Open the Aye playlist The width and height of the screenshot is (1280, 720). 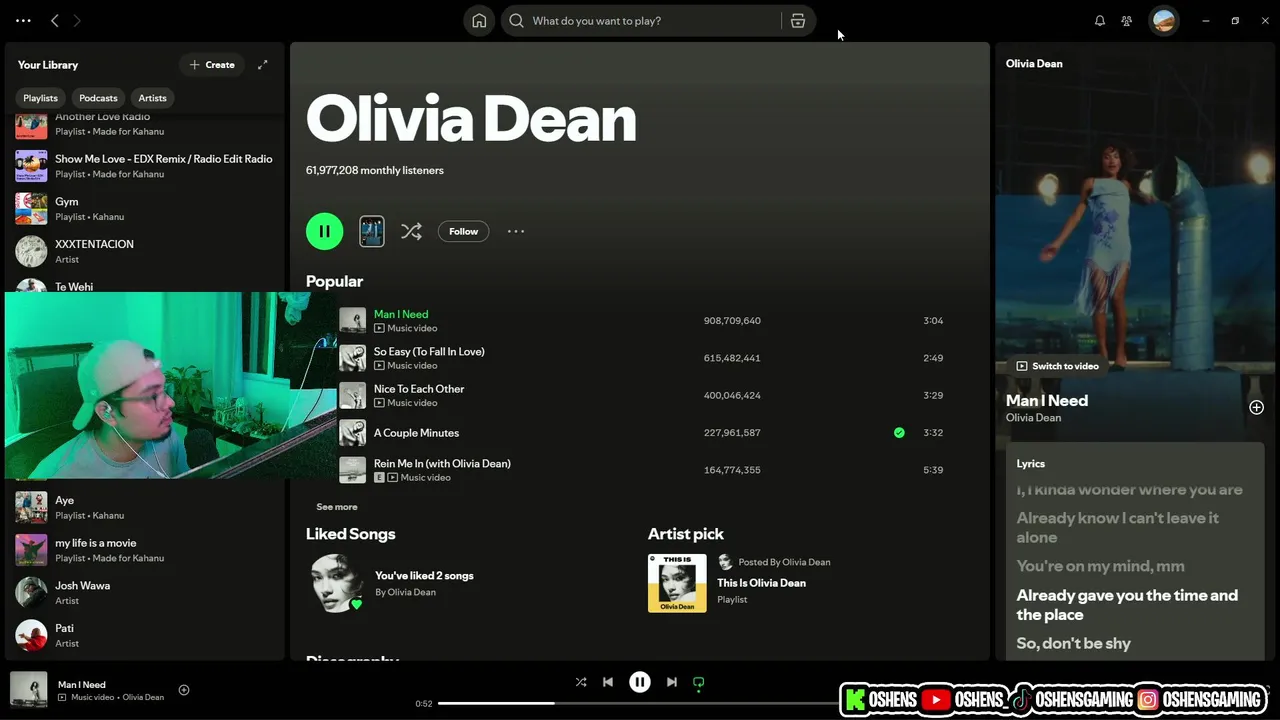click(x=145, y=507)
